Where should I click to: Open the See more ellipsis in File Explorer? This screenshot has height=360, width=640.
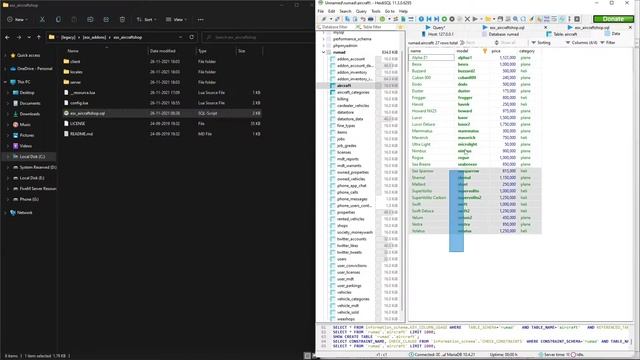click(200, 20)
